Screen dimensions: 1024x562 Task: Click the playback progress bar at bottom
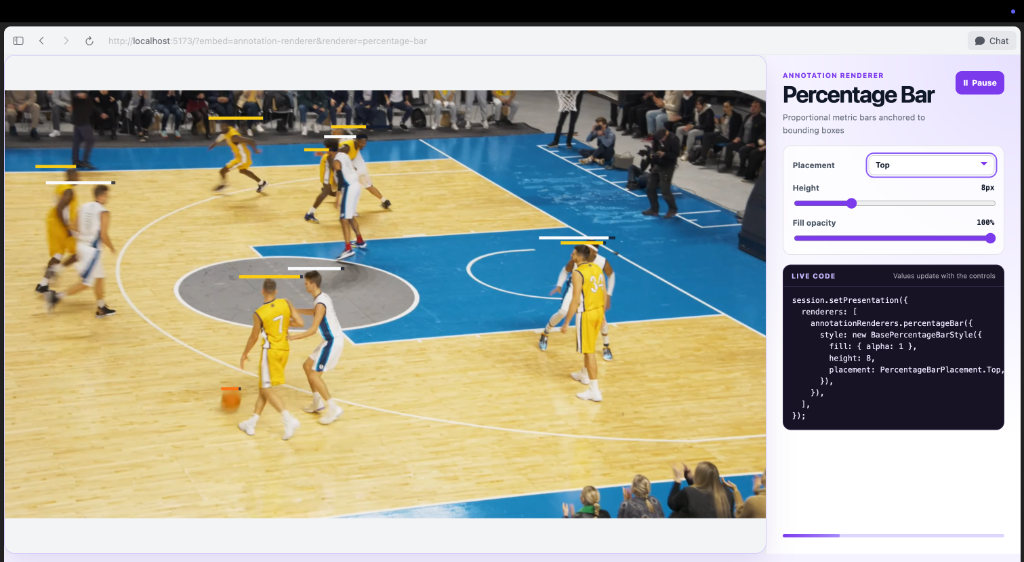point(893,536)
